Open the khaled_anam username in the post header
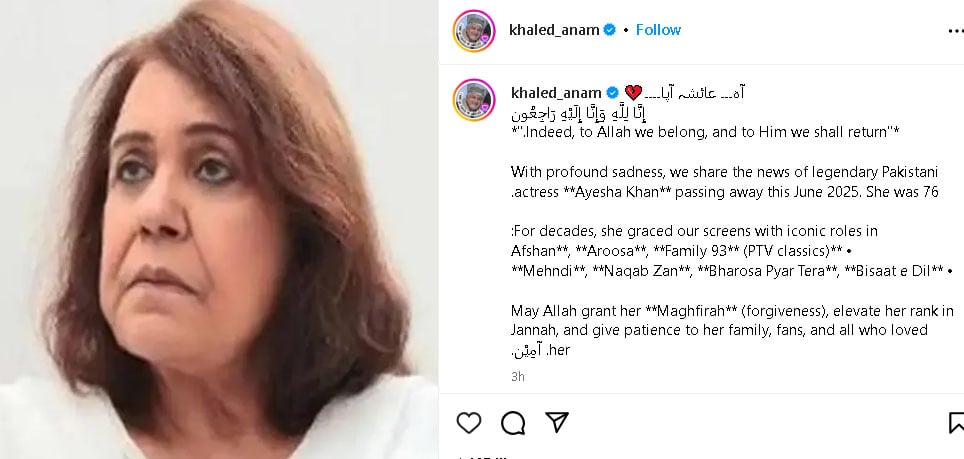This screenshot has width=964, height=459. pyautogui.click(x=554, y=29)
